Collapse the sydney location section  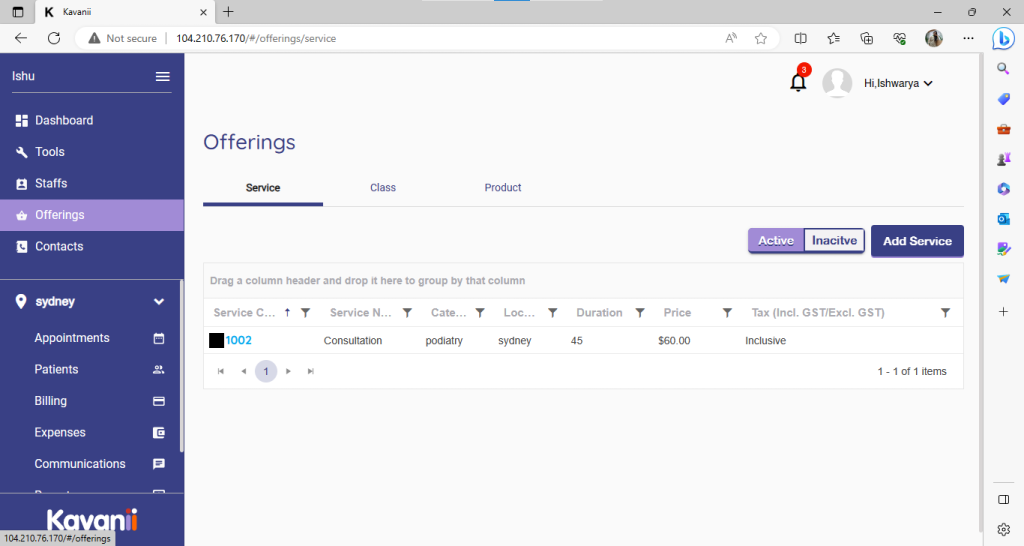point(158,301)
